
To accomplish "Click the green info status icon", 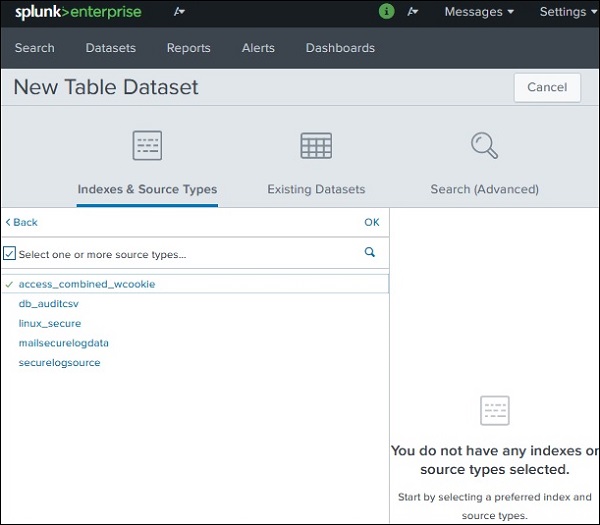I will click(x=387, y=12).
